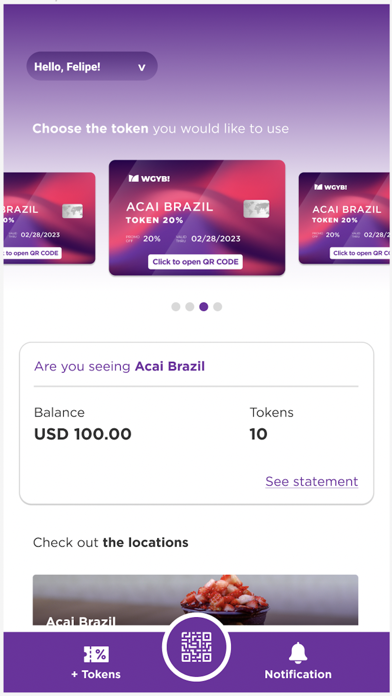Tap the ticket icon above + Tokens
The height and width of the screenshot is (696, 392).
pos(96,654)
